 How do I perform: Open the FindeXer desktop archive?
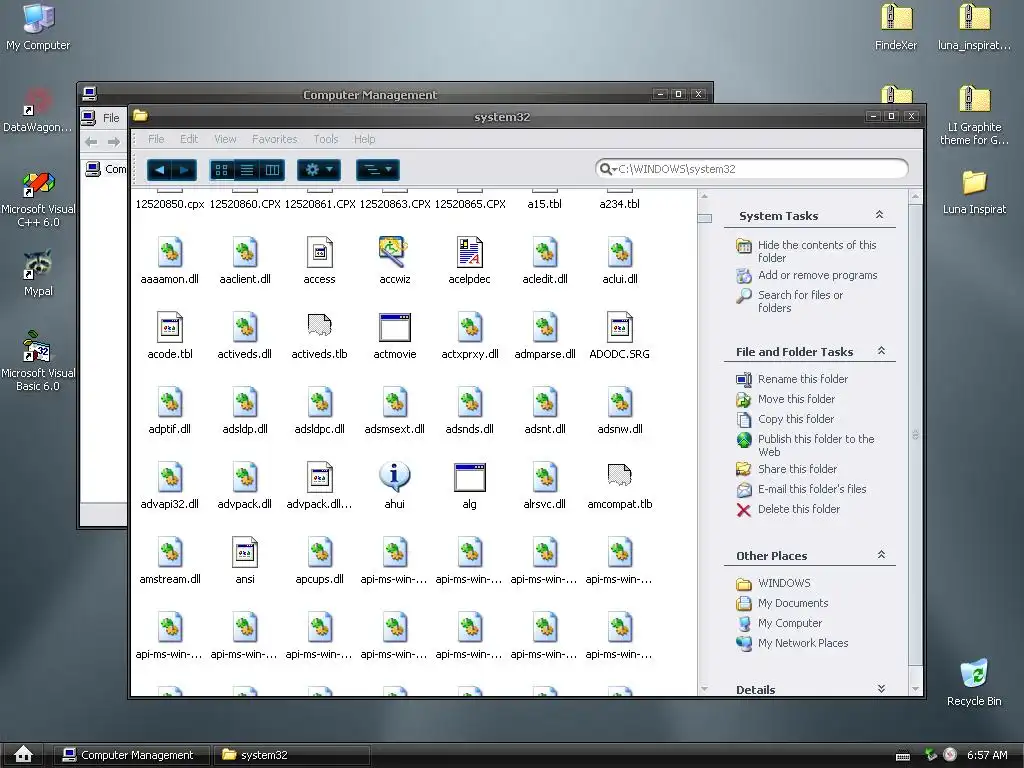pos(896,27)
